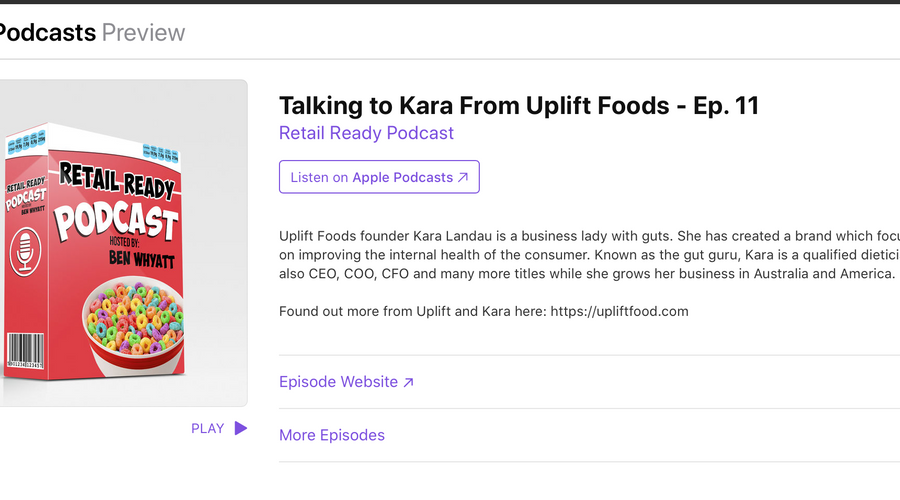Click the PLAY label under the artwork
The image size is (900, 500).
[207, 429]
